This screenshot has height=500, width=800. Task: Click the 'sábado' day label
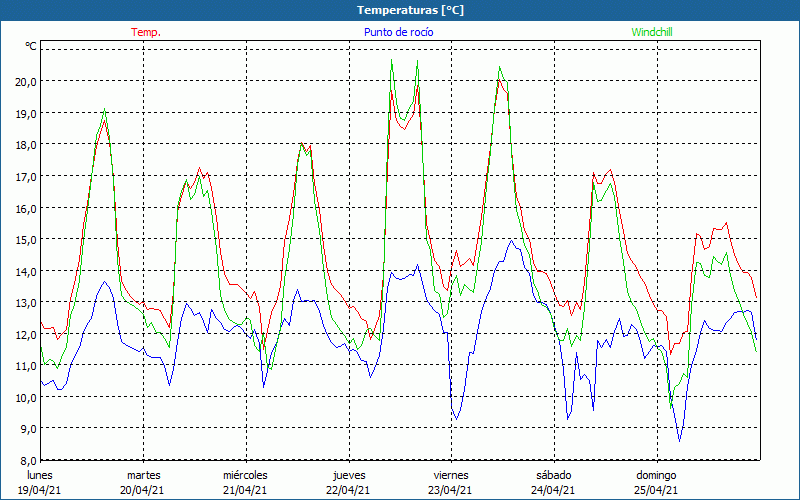554,475
